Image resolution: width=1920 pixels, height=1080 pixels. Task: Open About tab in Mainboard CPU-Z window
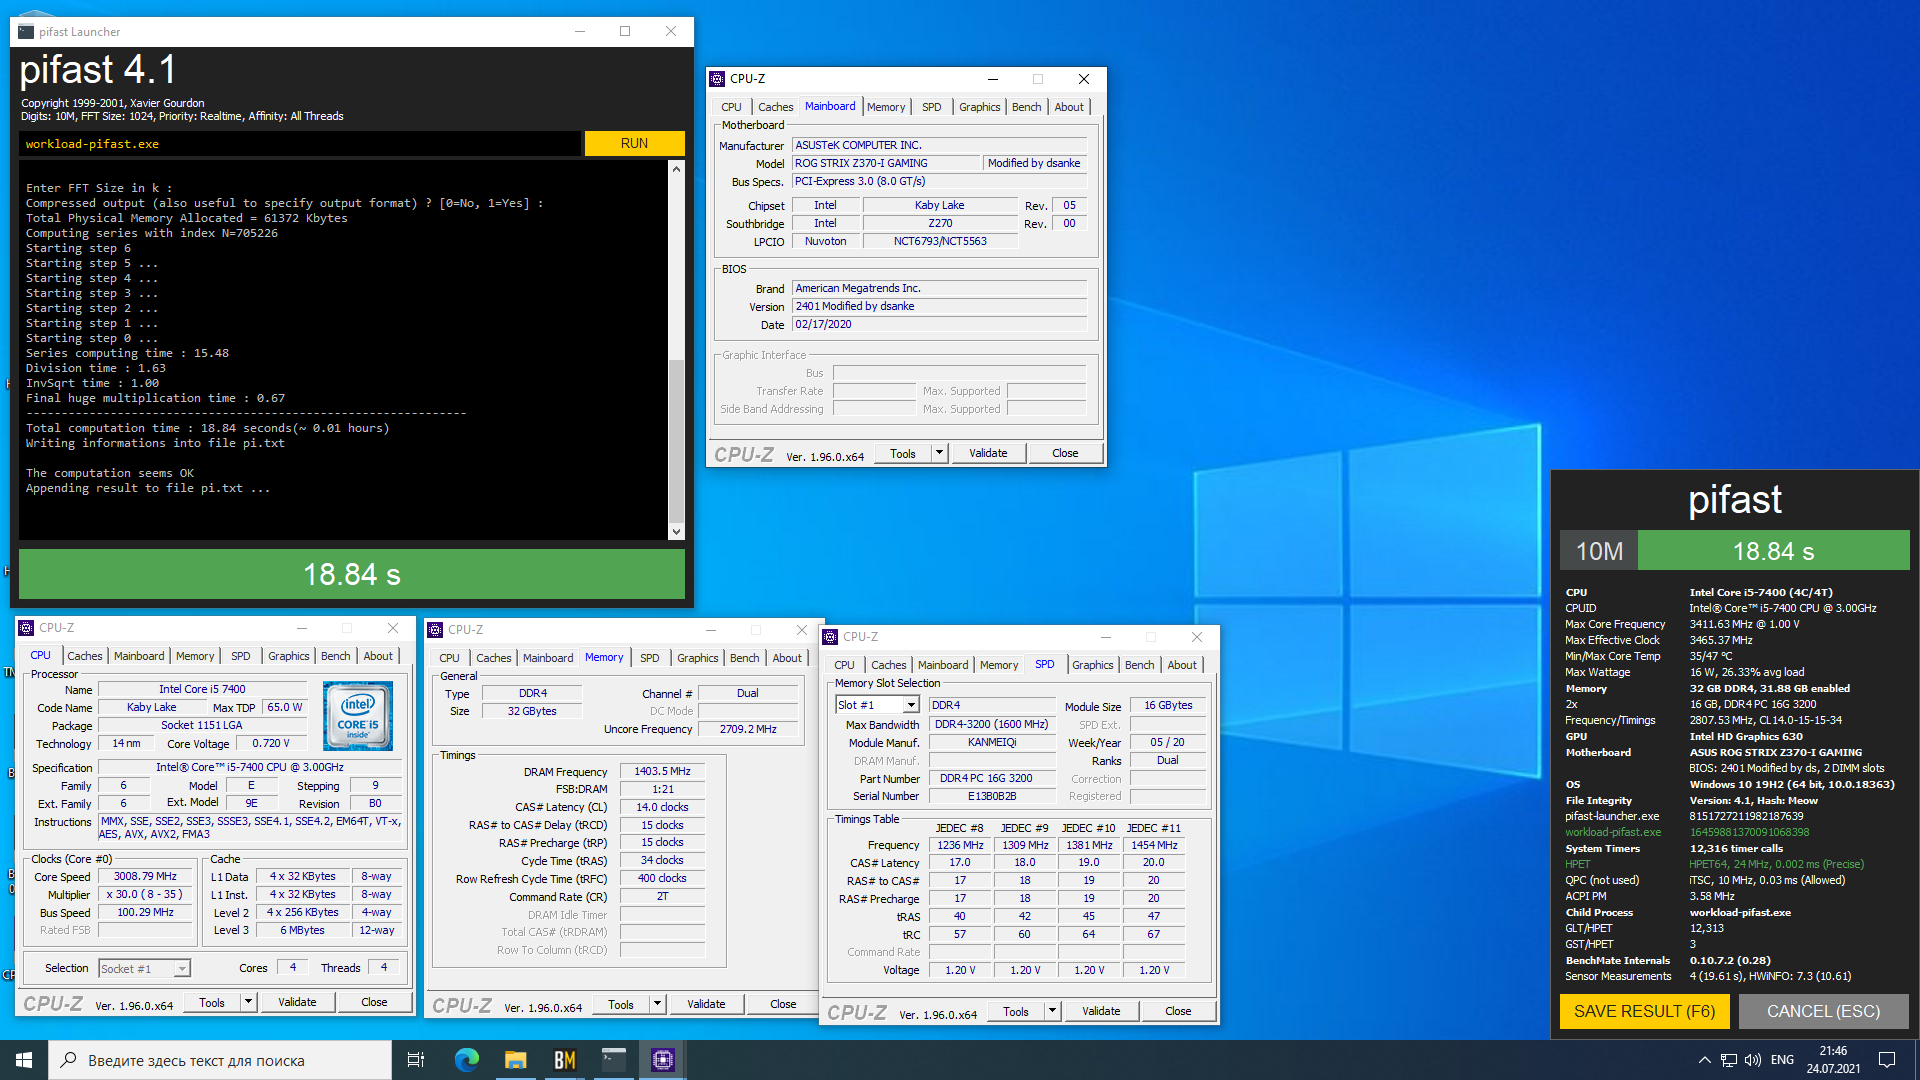pyautogui.click(x=1068, y=107)
